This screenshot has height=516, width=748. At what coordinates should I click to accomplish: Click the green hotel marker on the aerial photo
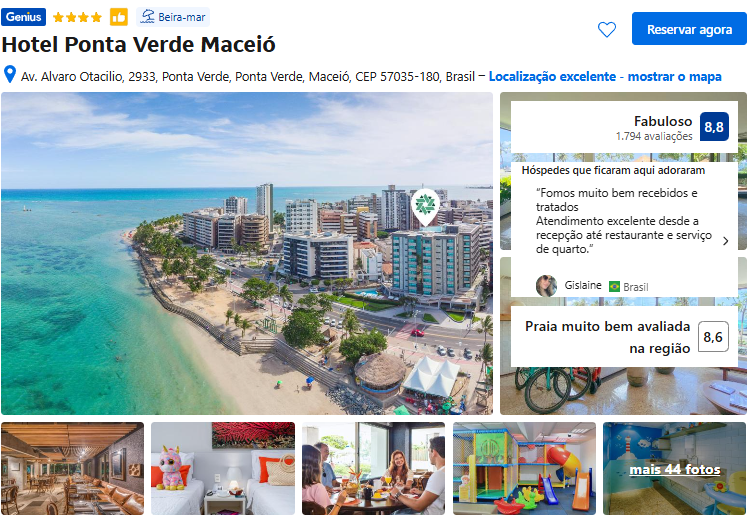pos(425,206)
